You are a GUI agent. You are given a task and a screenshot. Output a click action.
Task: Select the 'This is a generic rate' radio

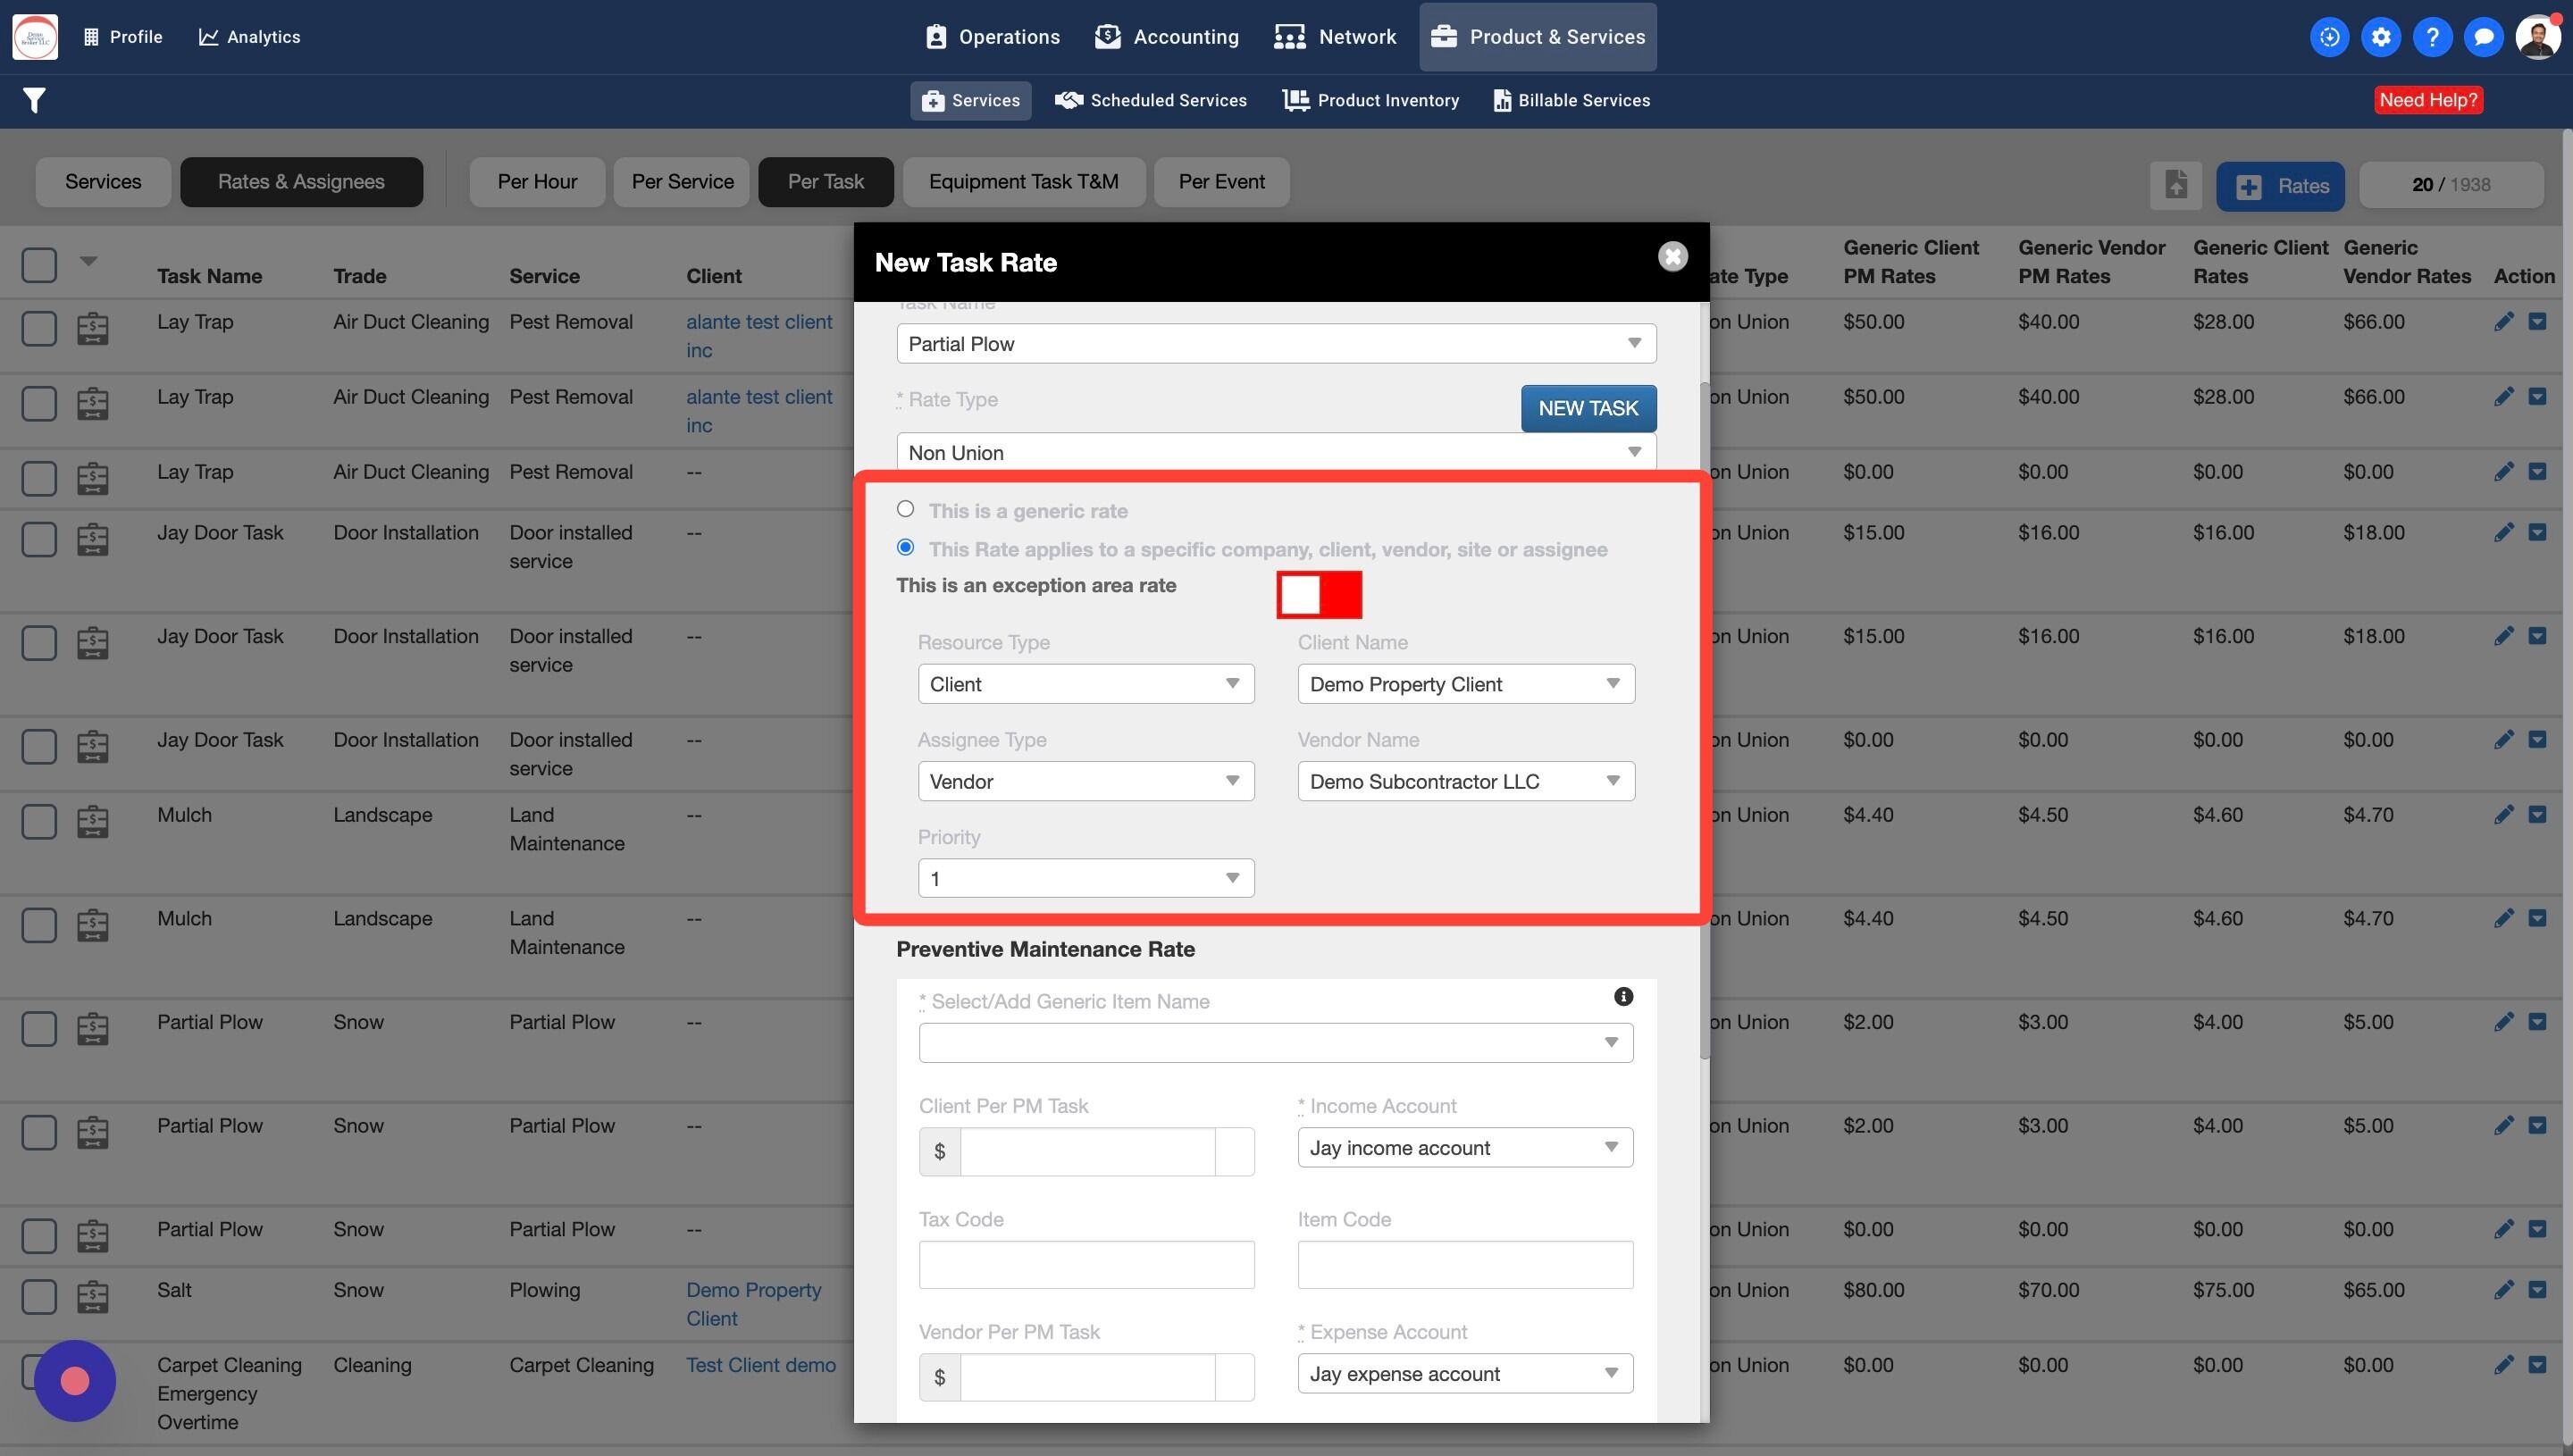(x=906, y=509)
